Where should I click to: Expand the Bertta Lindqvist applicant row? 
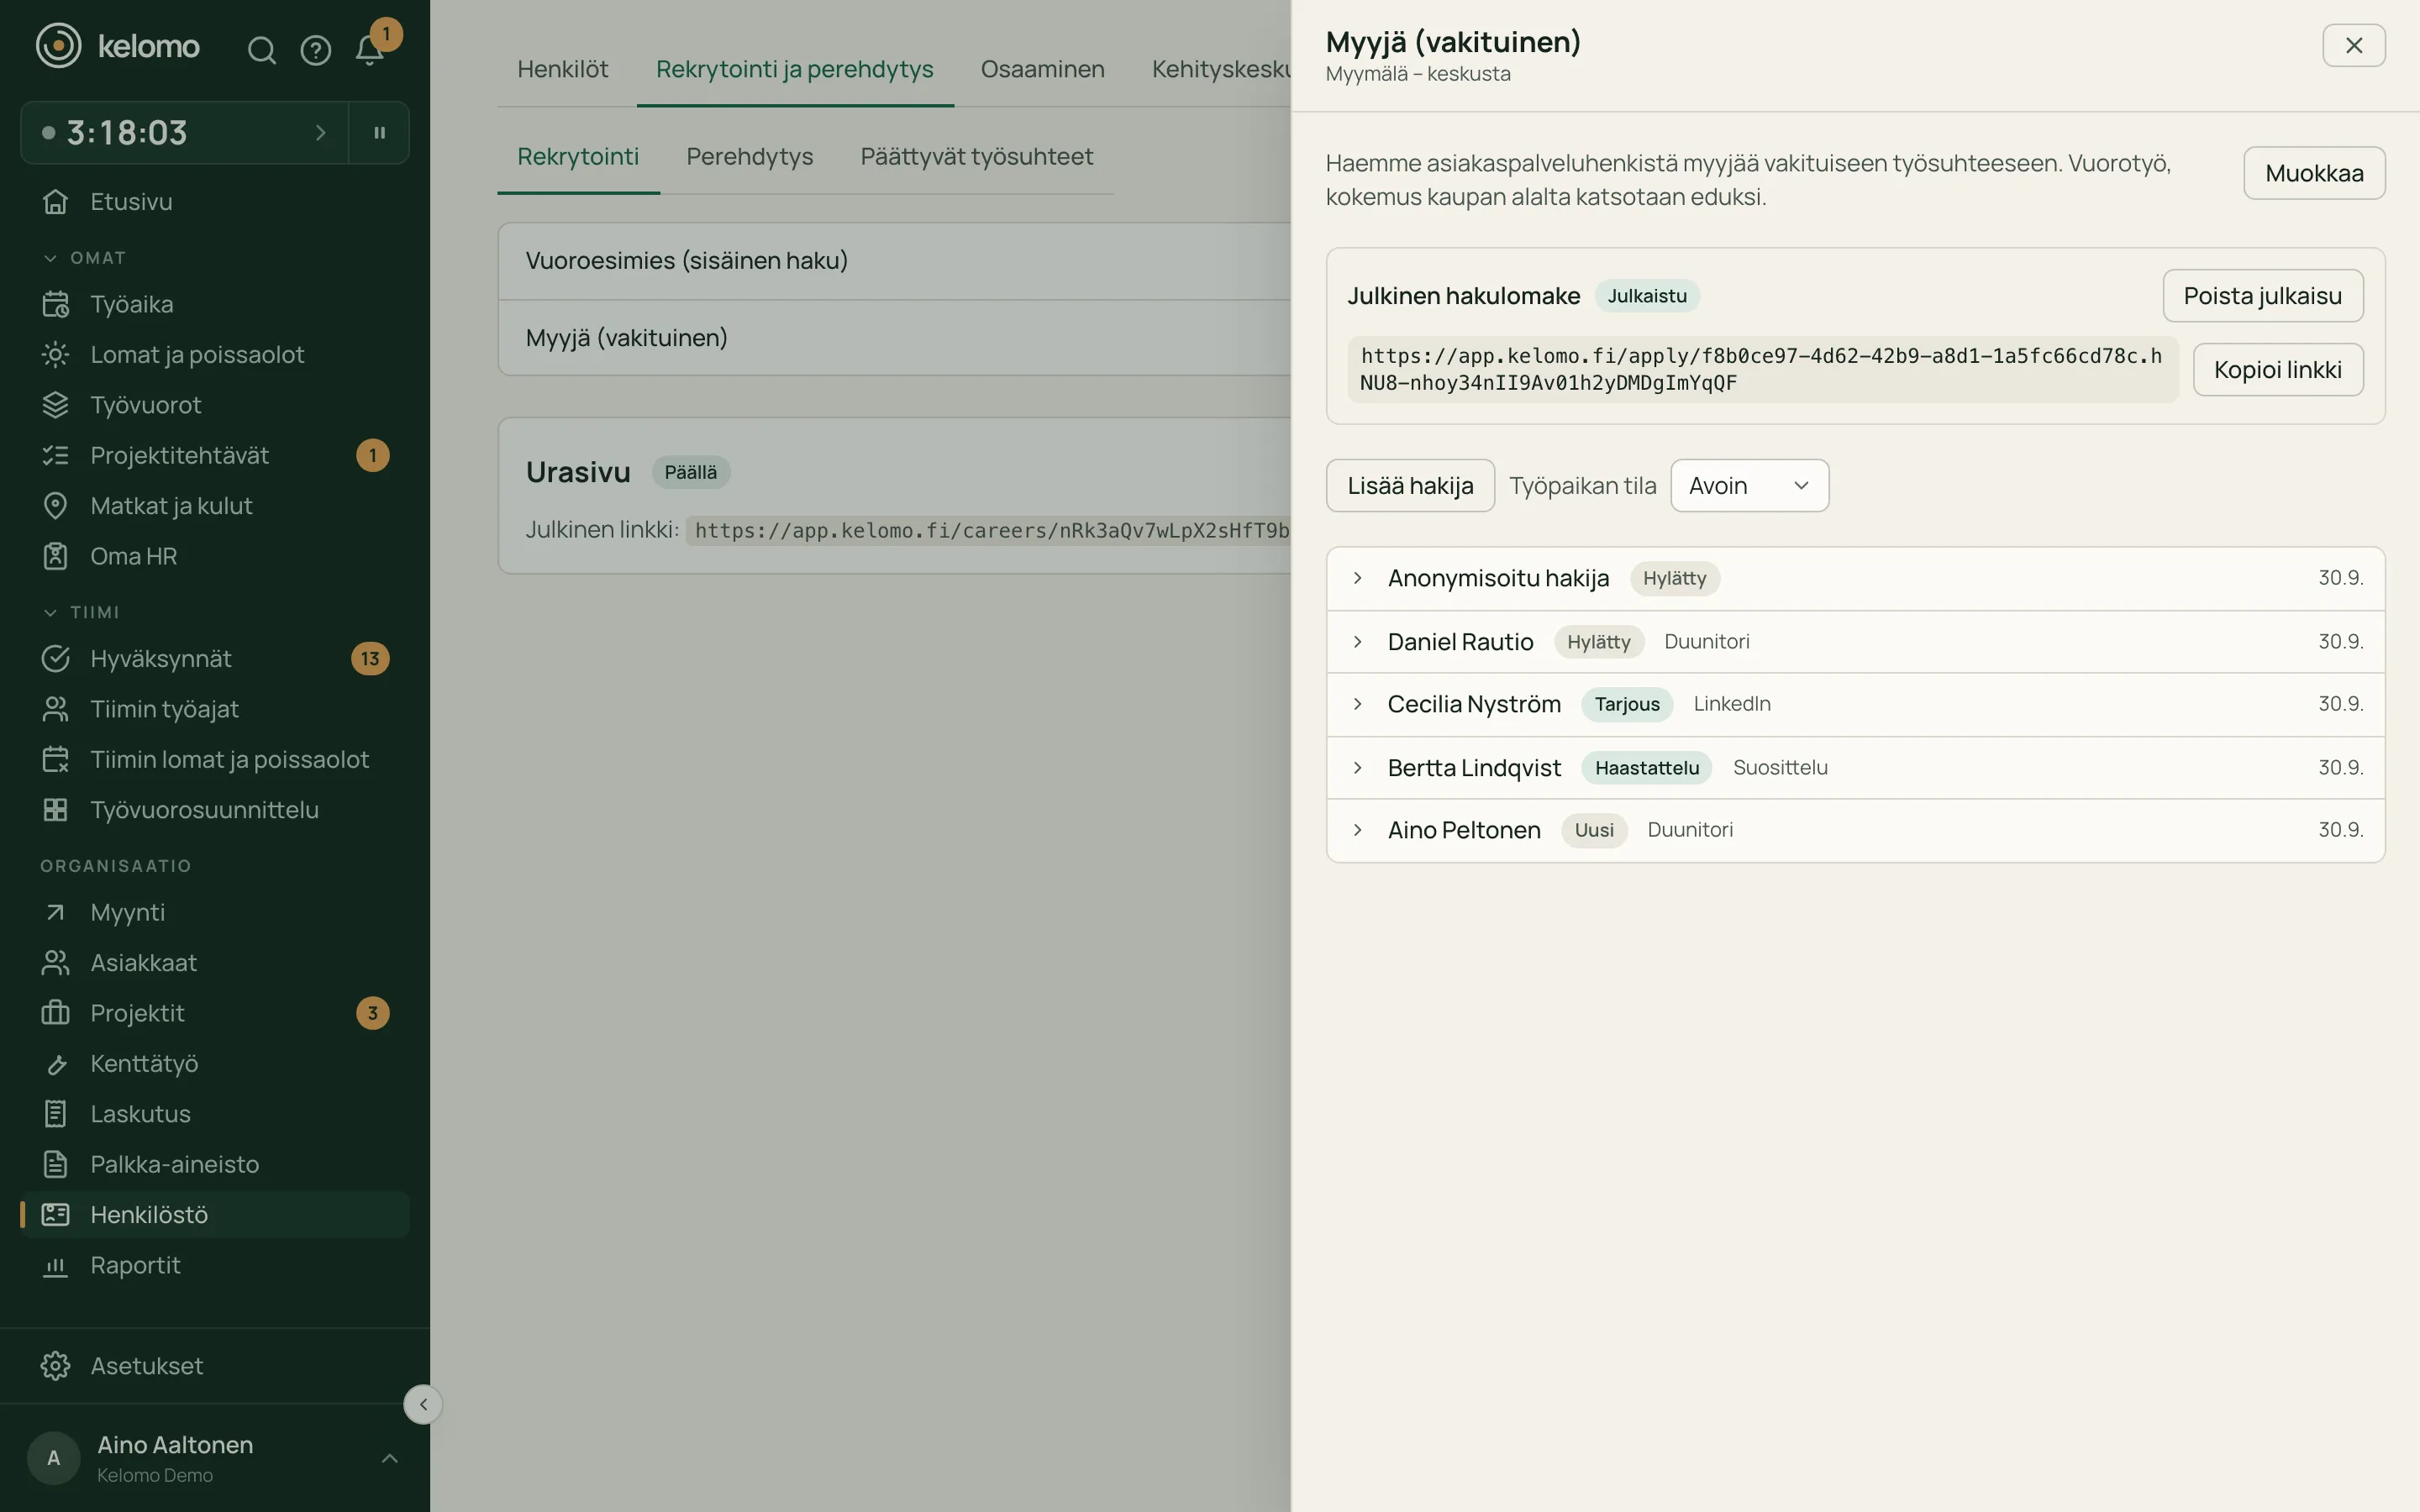[x=1855, y=767]
